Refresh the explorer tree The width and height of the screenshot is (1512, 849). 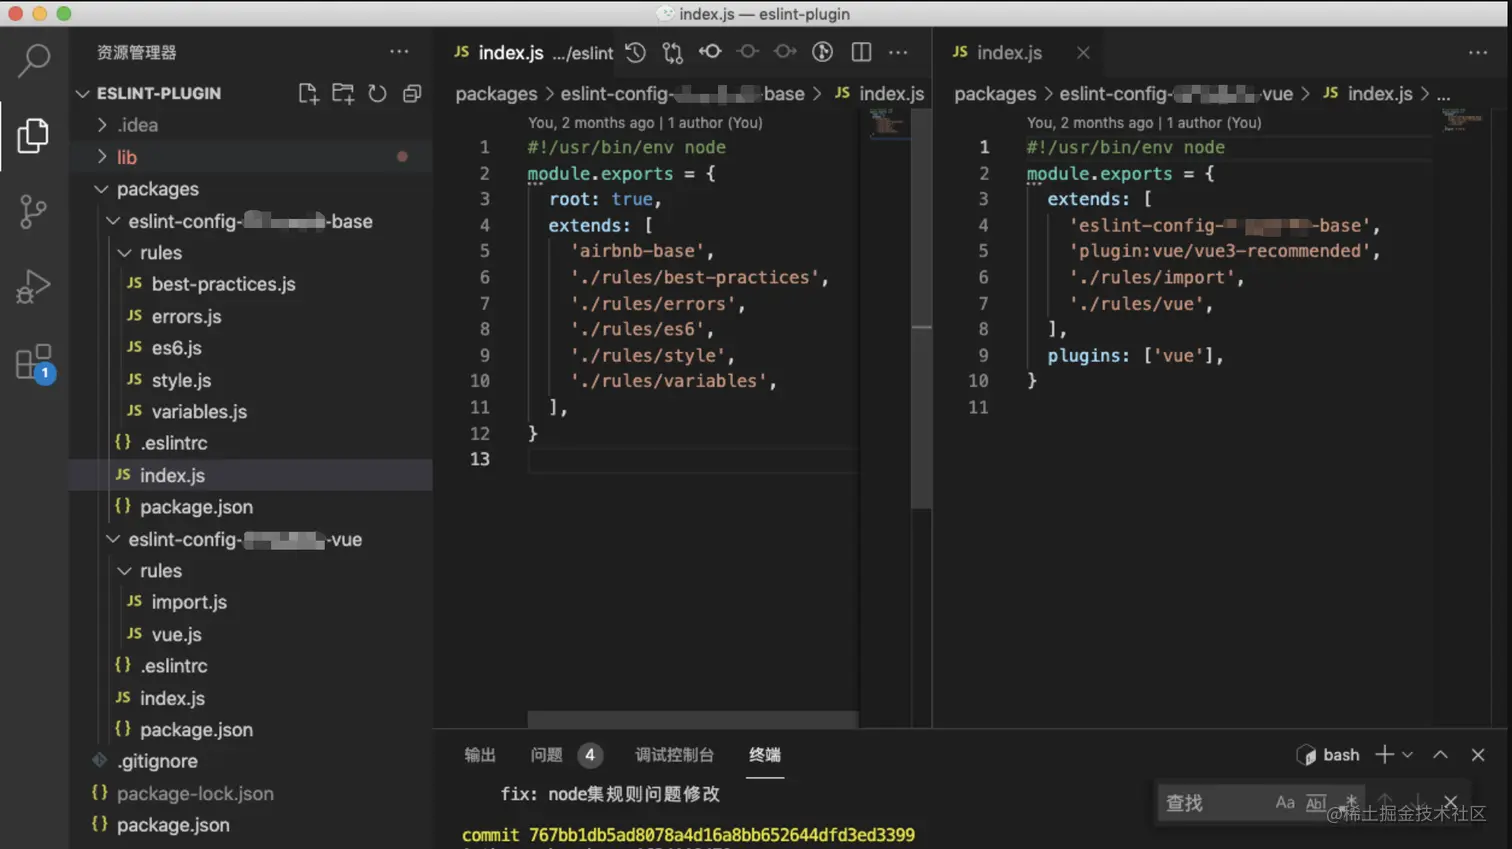point(377,93)
